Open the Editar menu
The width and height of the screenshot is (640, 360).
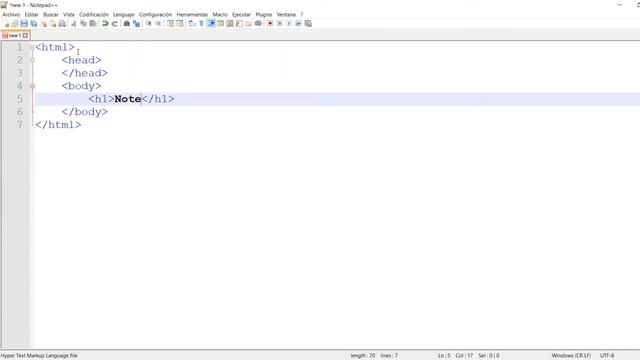coord(31,15)
